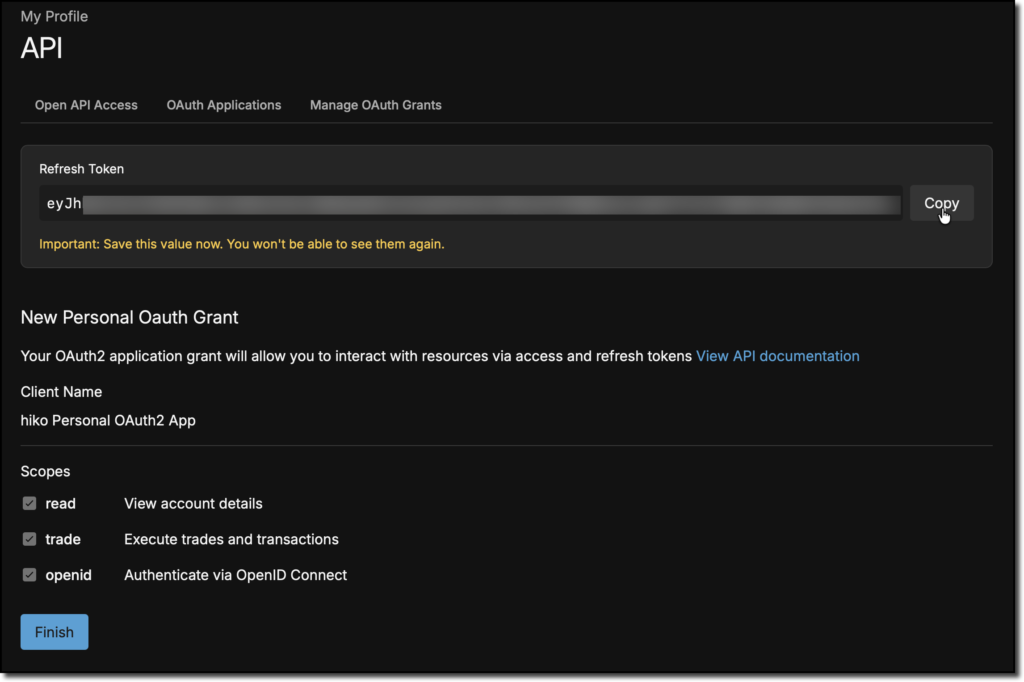
Task: Open the OAuth Applications tab
Action: pyautogui.click(x=224, y=105)
